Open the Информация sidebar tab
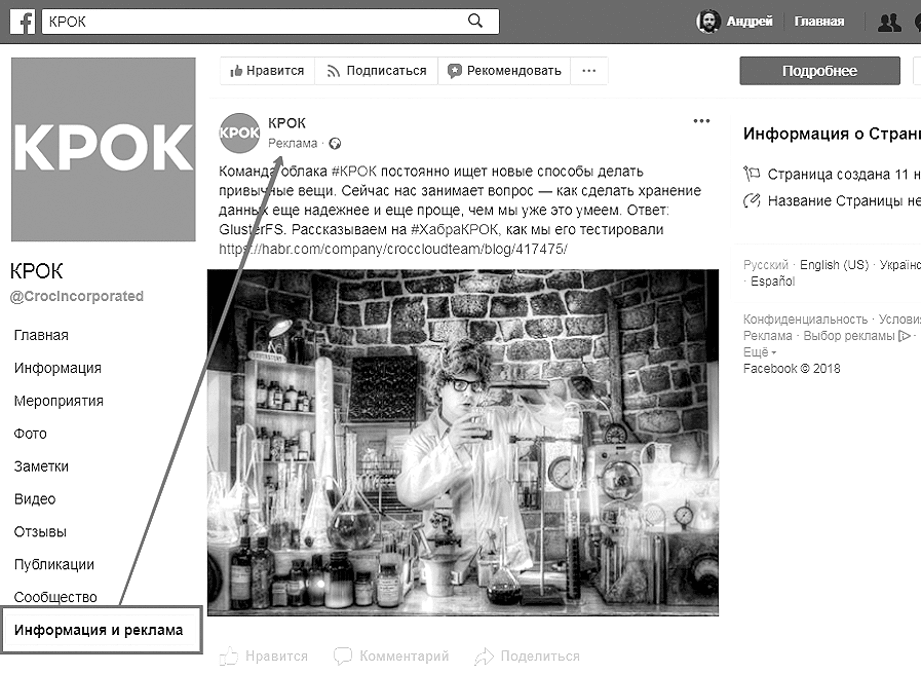 pos(58,368)
